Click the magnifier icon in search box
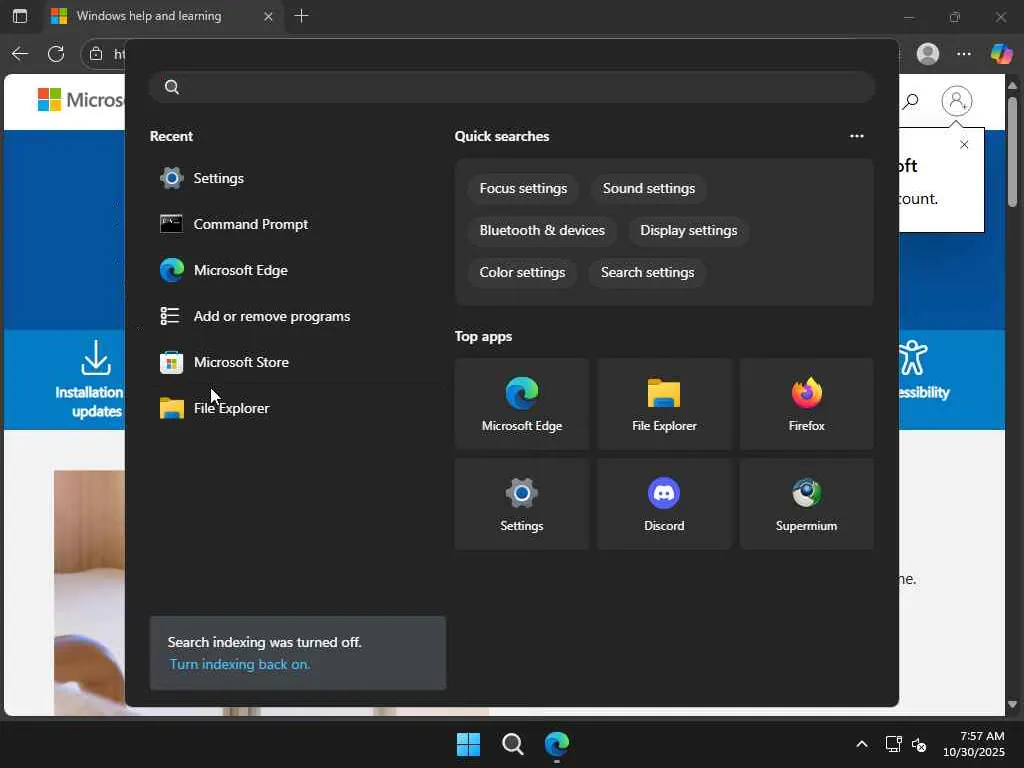Screen dimensions: 1024x768 [172, 87]
